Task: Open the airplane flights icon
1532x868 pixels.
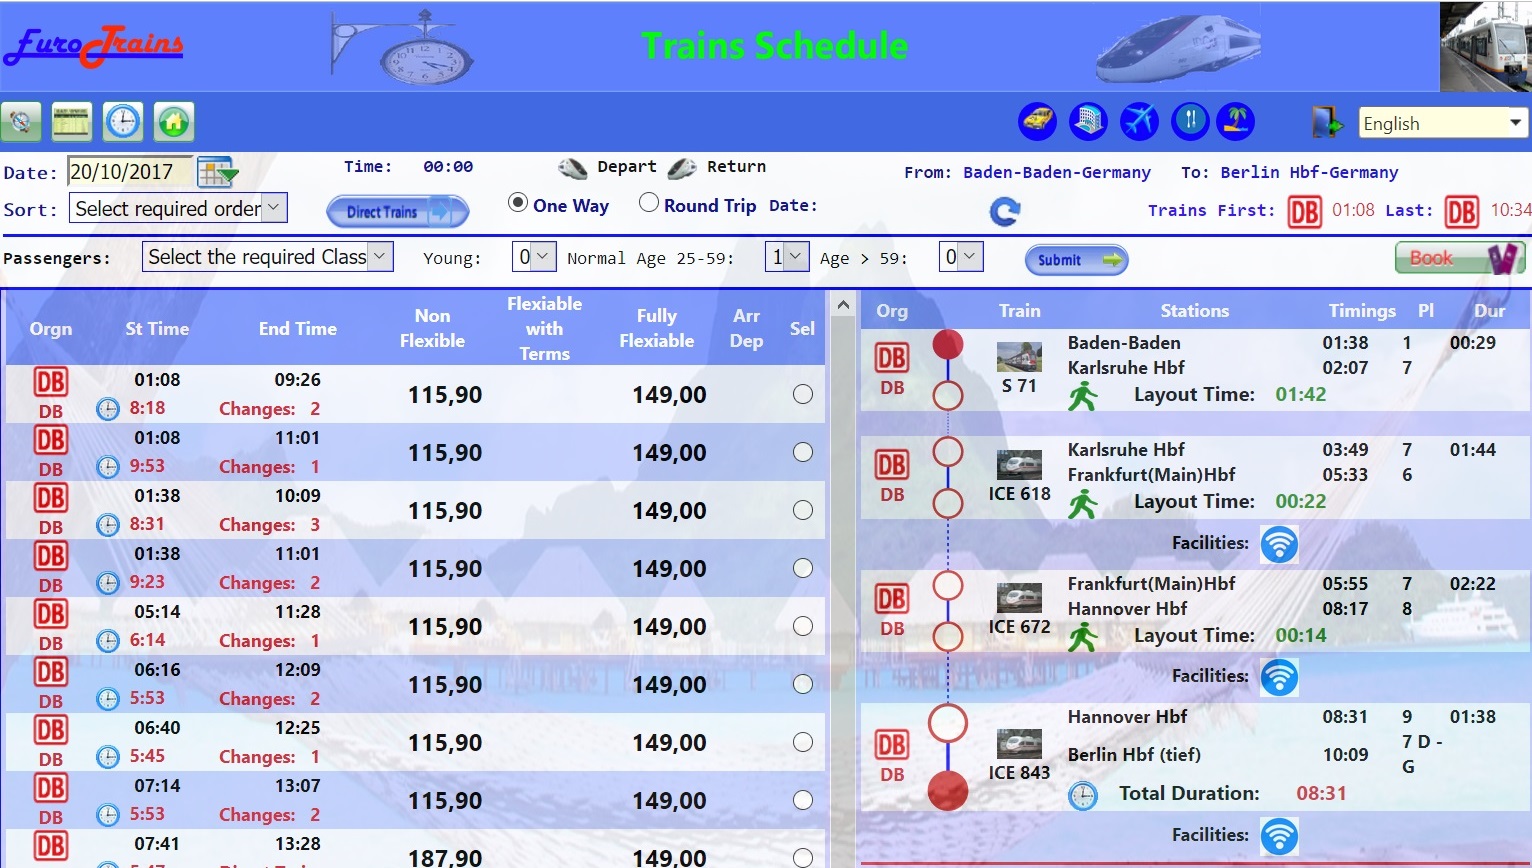Action: [1139, 122]
